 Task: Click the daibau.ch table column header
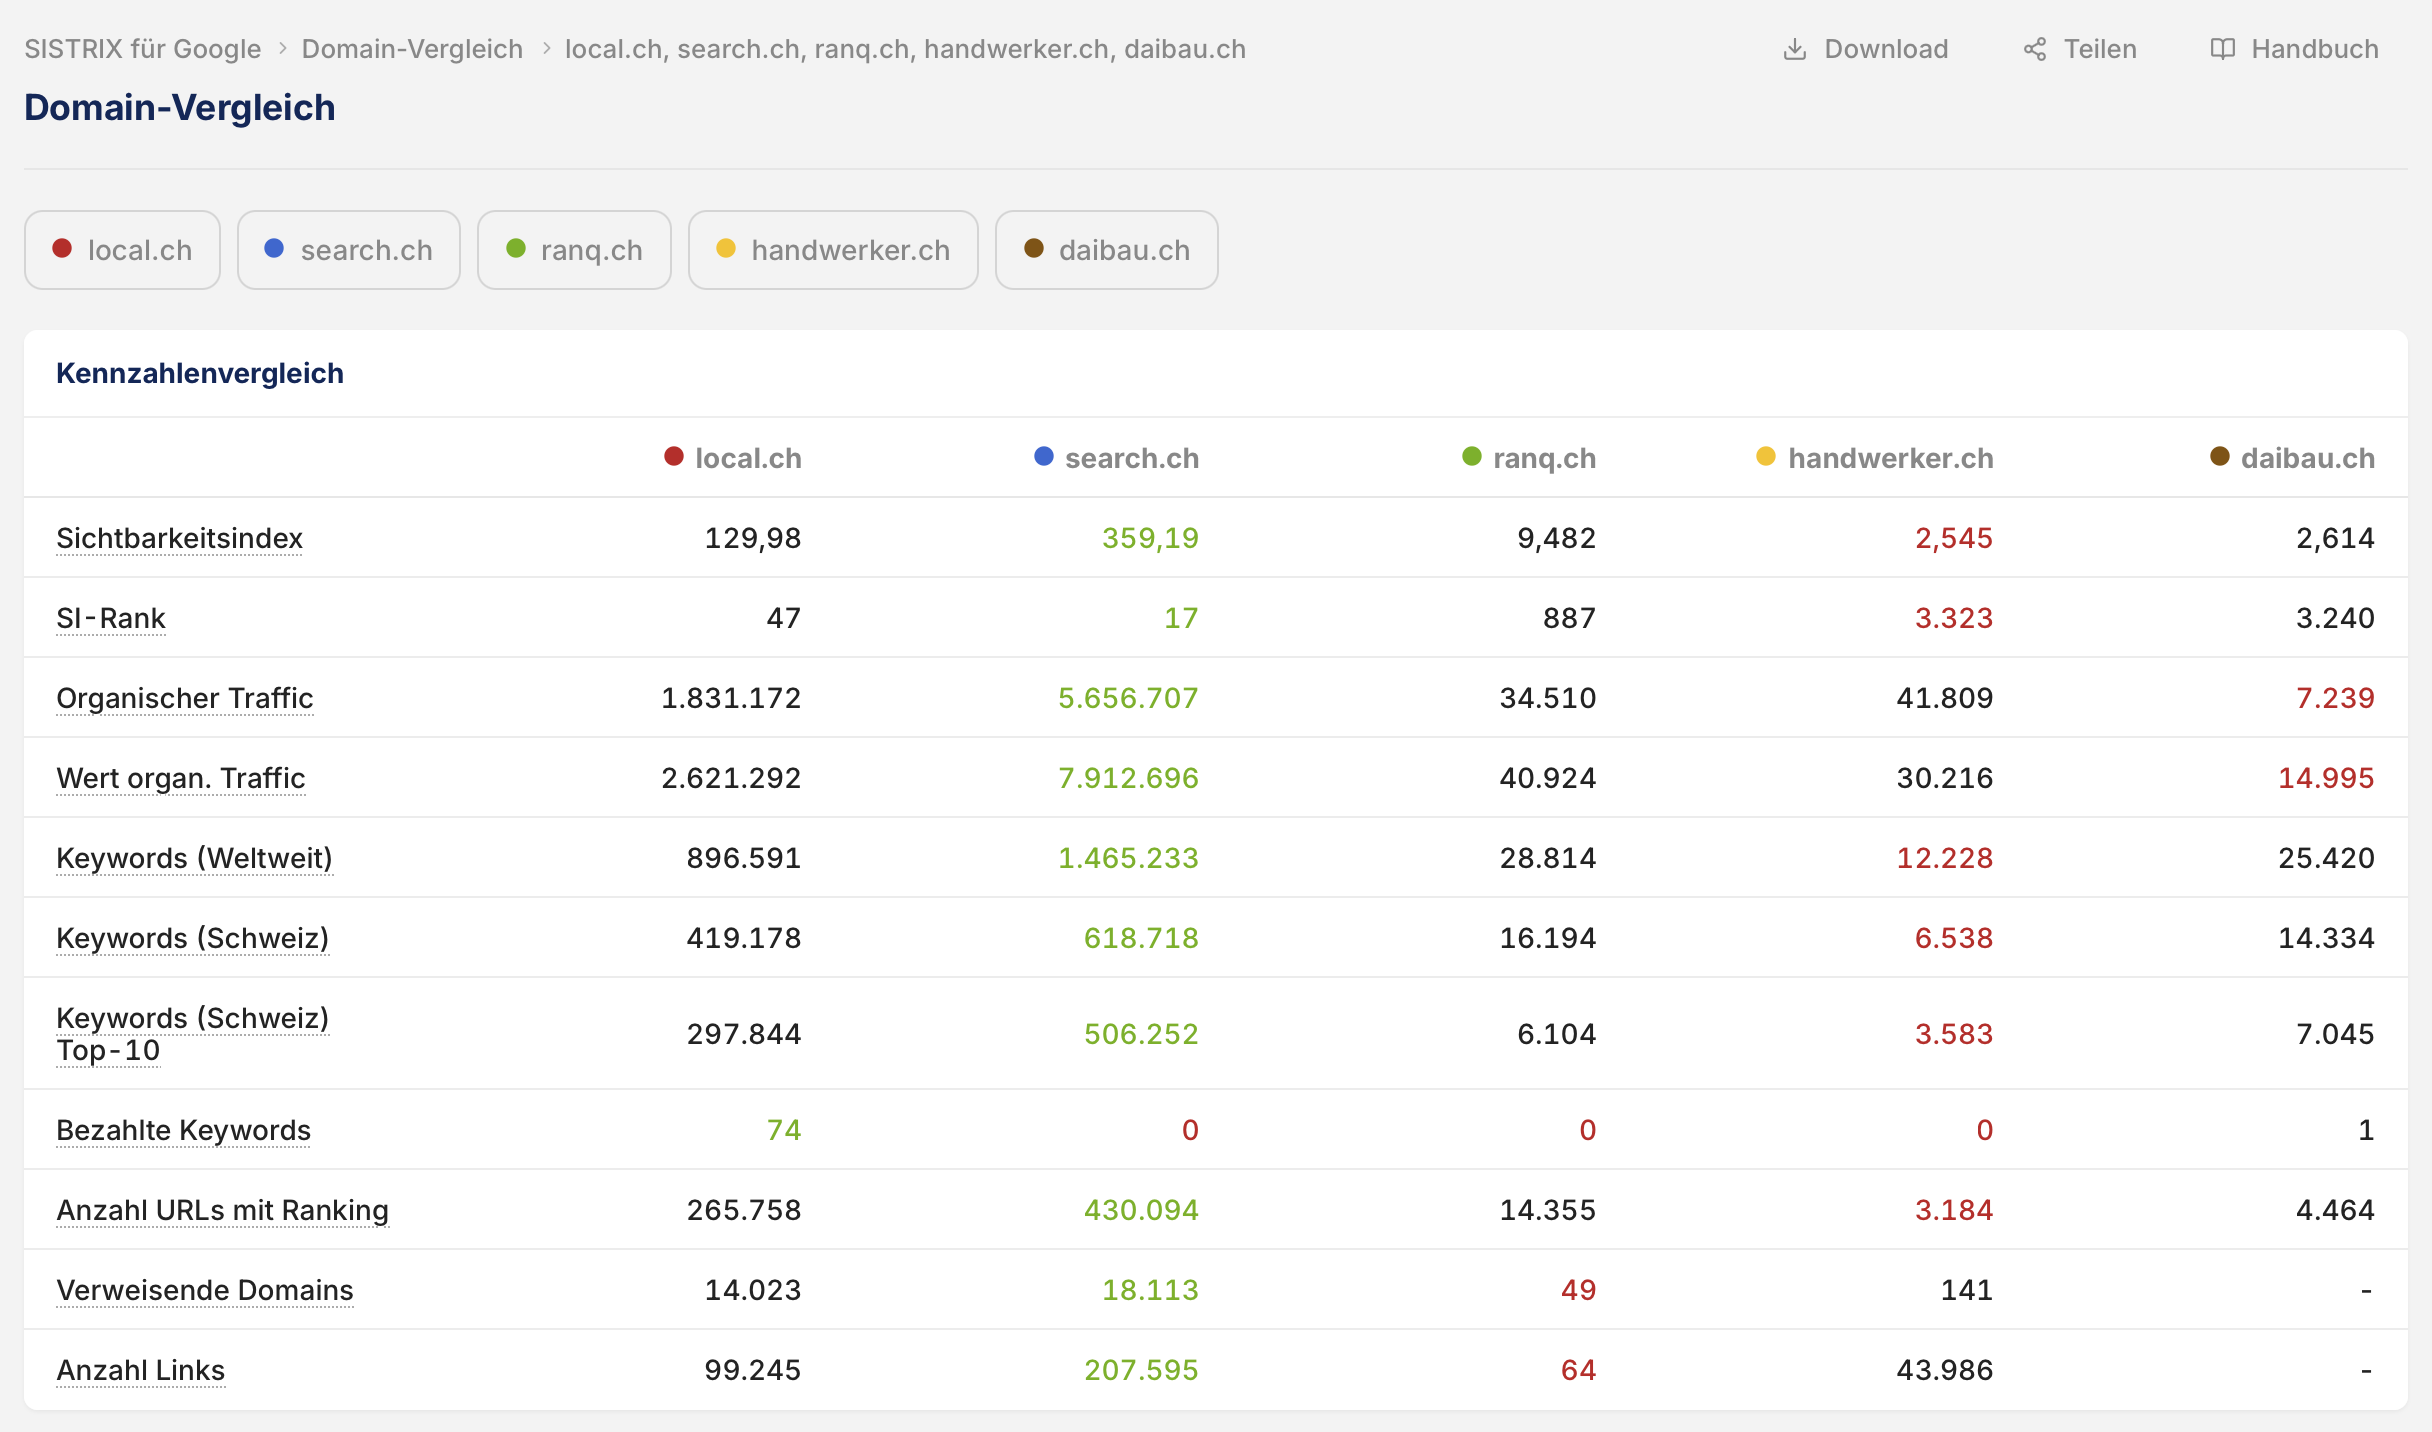click(2292, 458)
